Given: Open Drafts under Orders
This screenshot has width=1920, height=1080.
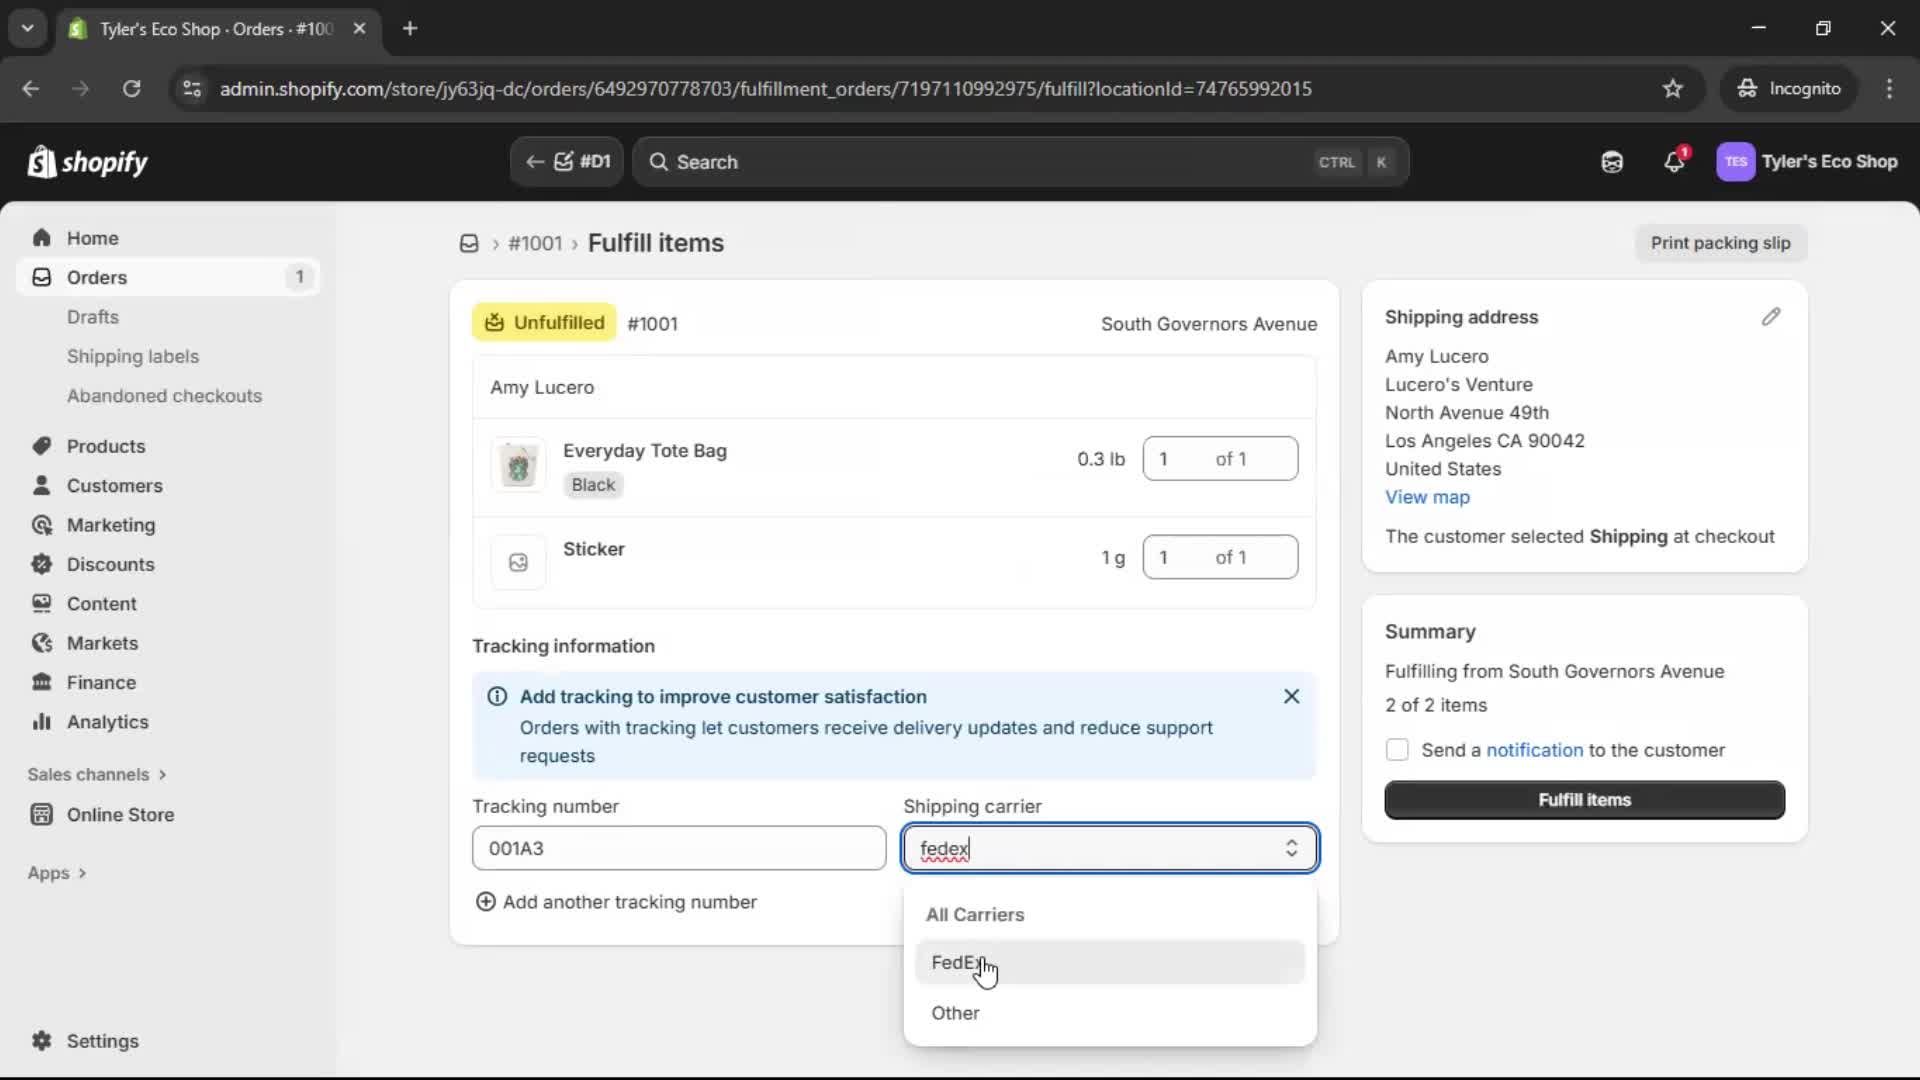Looking at the screenshot, I should pyautogui.click(x=93, y=316).
